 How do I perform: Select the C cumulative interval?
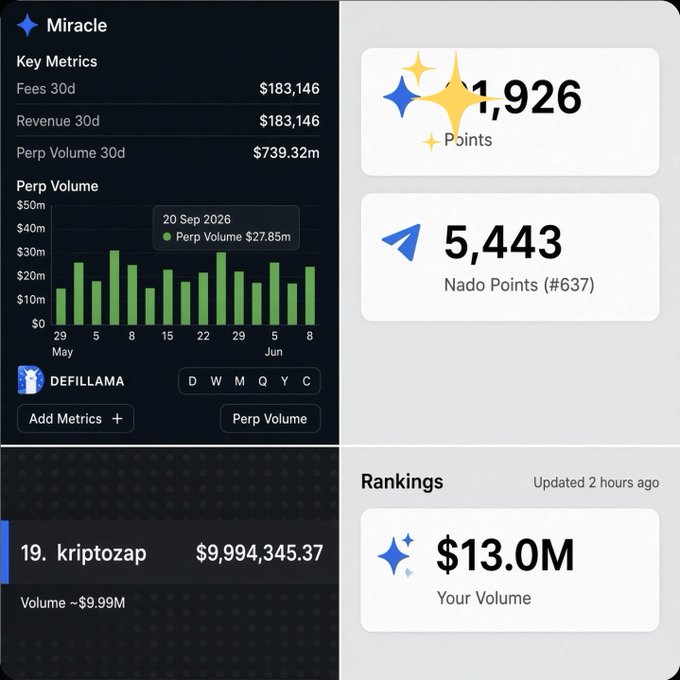[x=306, y=381]
